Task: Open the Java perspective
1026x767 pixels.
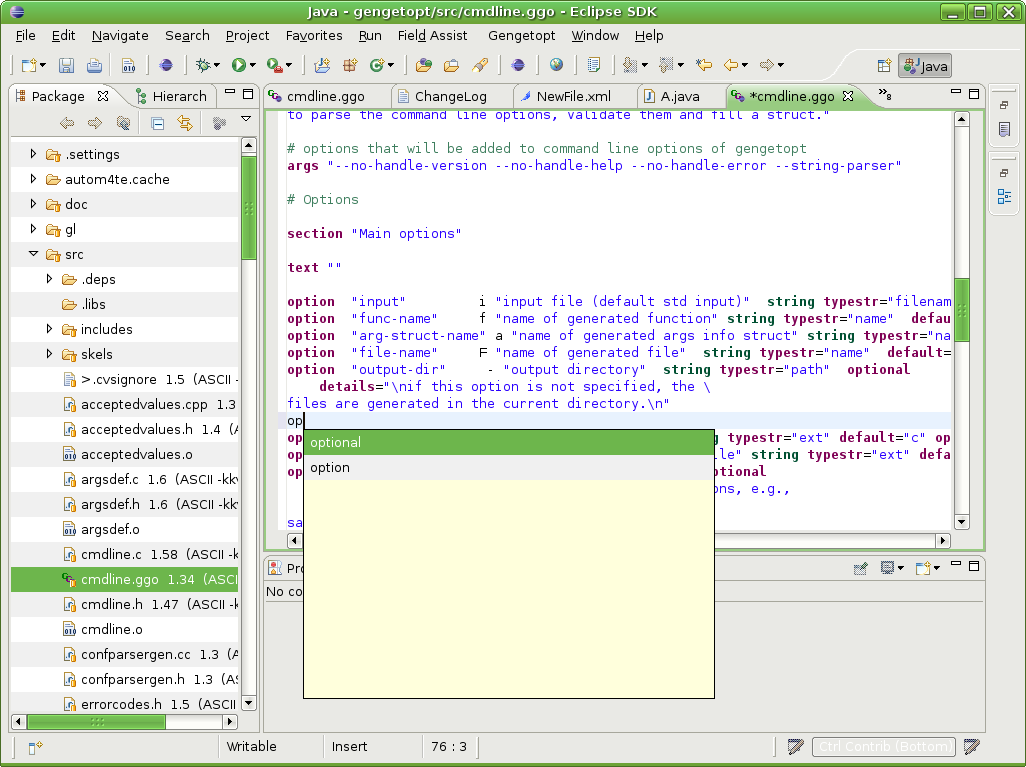Action: (x=925, y=66)
